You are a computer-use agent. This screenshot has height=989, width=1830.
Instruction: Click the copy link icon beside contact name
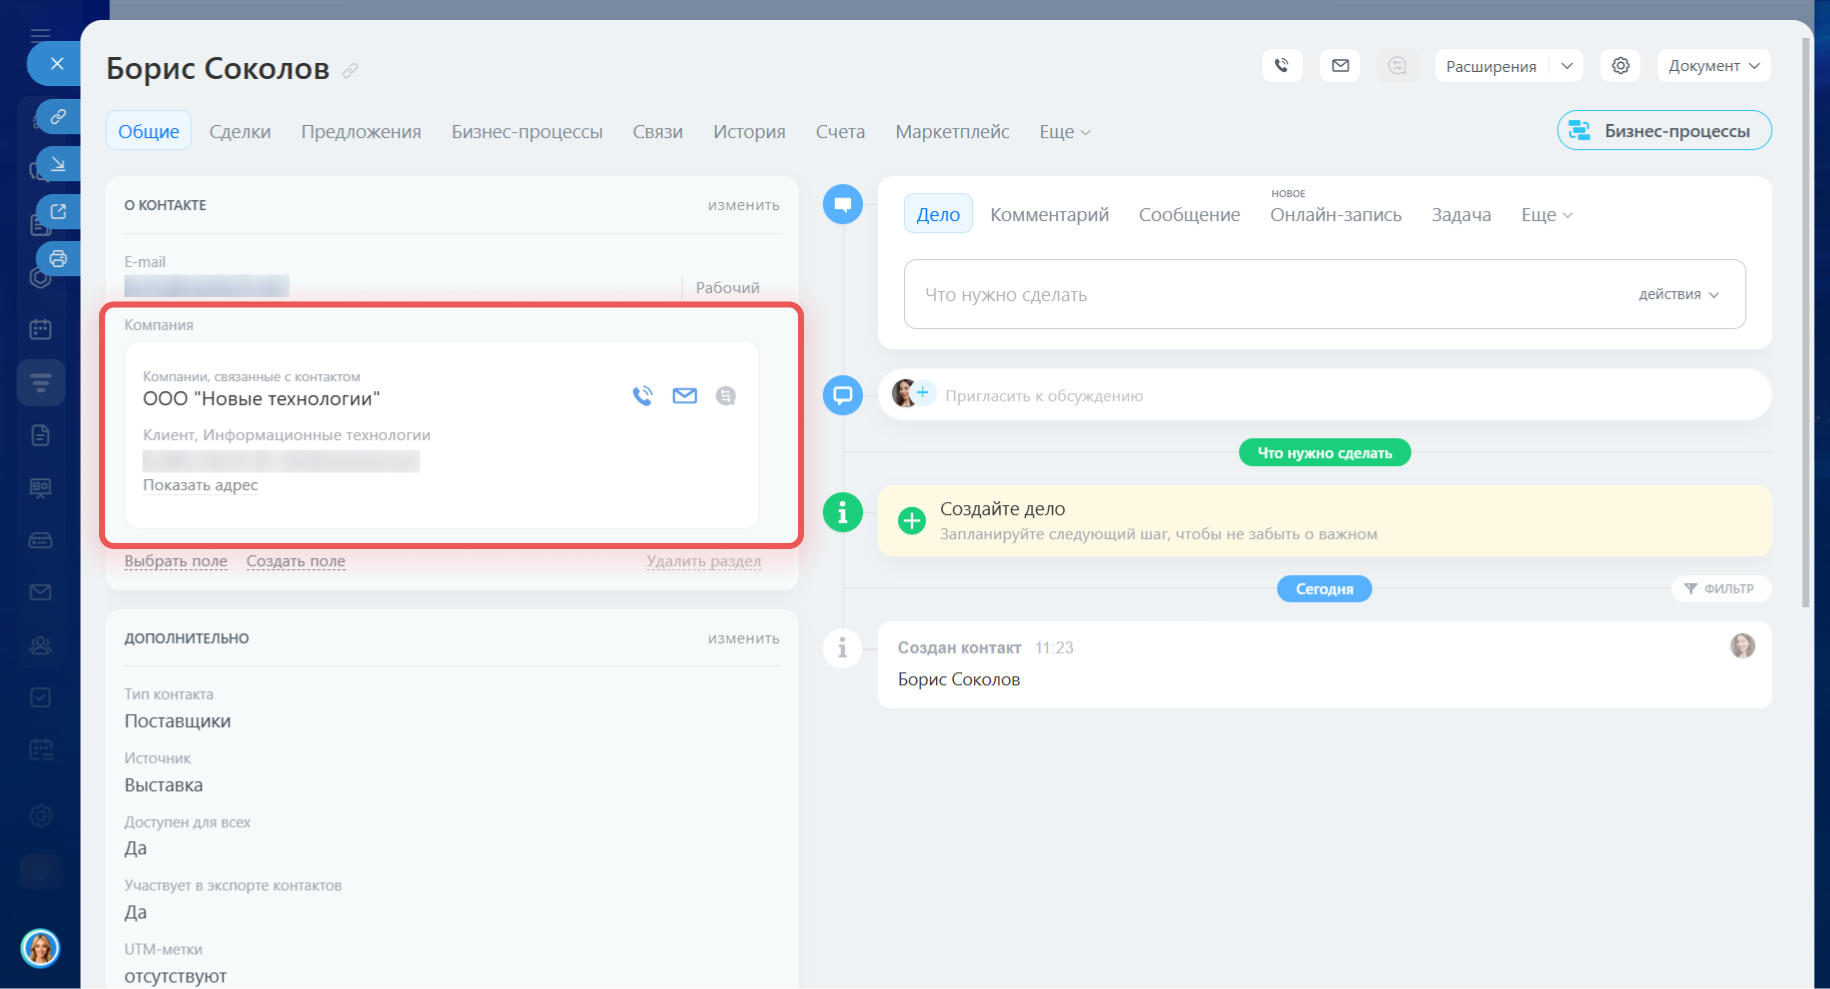(350, 70)
